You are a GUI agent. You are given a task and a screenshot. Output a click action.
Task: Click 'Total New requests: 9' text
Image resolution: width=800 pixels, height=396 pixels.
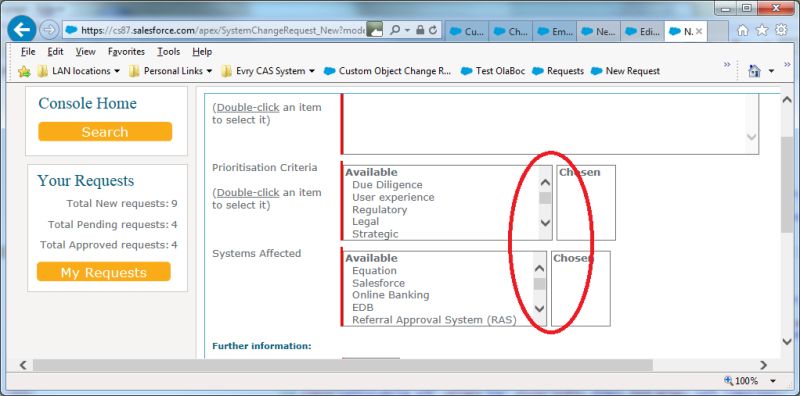pyautogui.click(x=122, y=204)
